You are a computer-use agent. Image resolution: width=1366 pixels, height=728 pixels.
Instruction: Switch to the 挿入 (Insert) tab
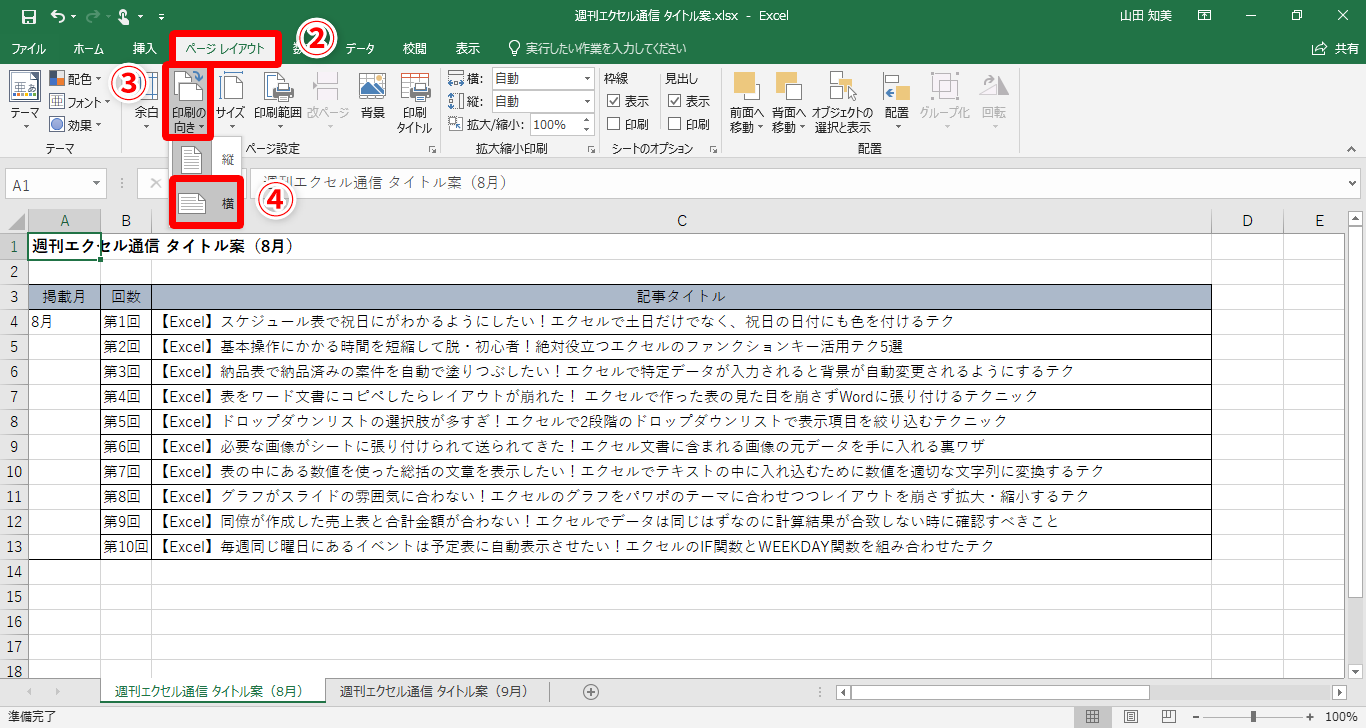tap(145, 48)
